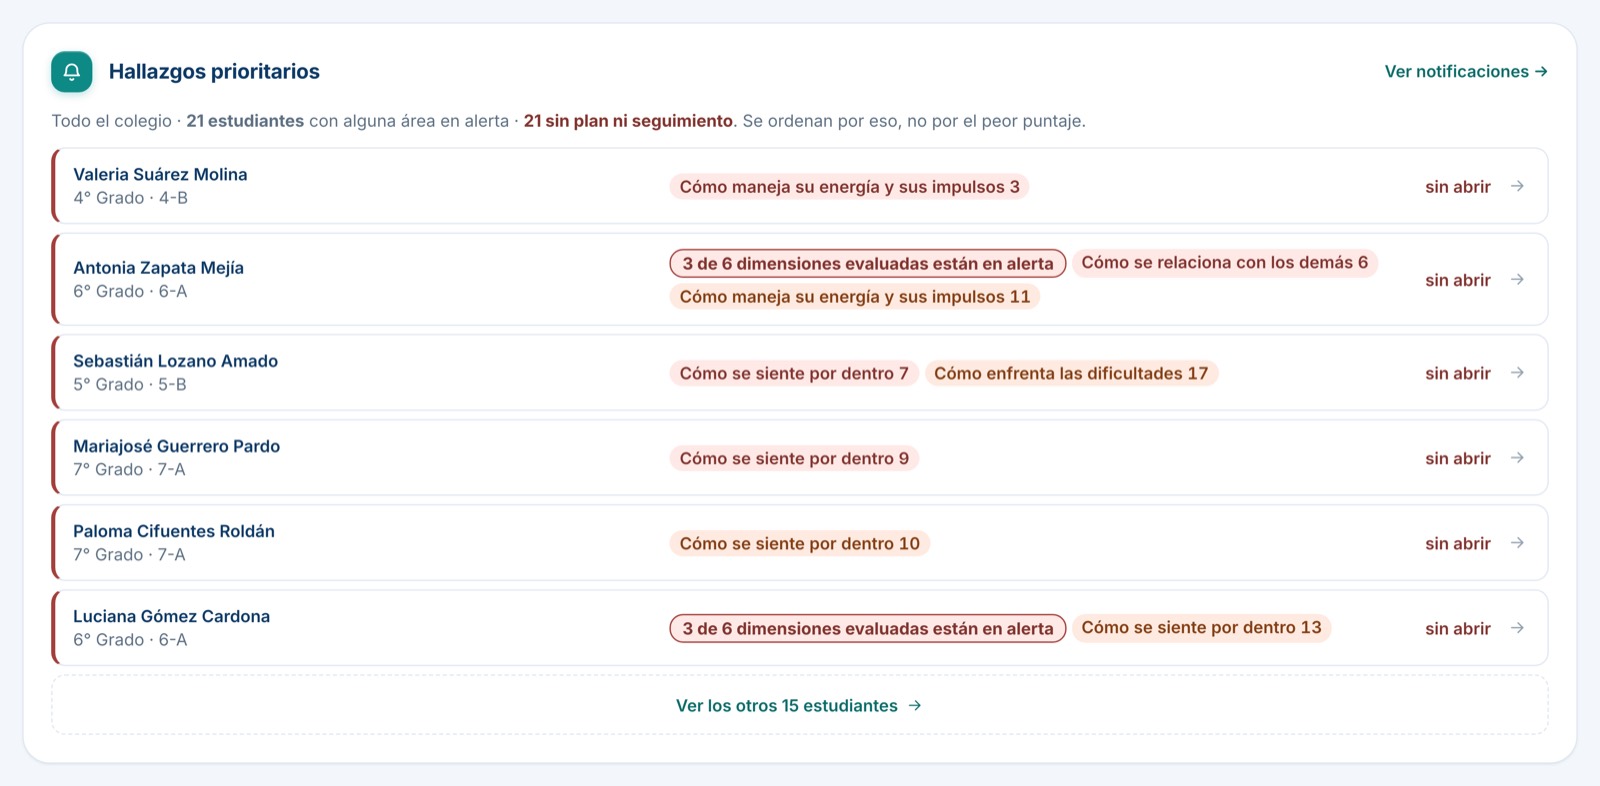The width and height of the screenshot is (1600, 786).
Task: Show the other 15 students
Action: [799, 706]
